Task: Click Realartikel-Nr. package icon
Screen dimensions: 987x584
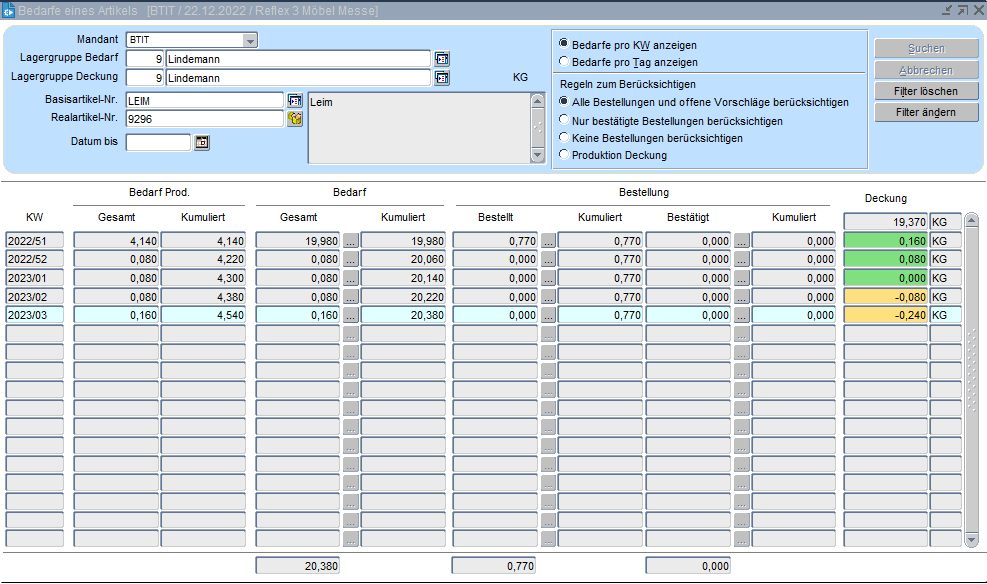Action: (295, 119)
